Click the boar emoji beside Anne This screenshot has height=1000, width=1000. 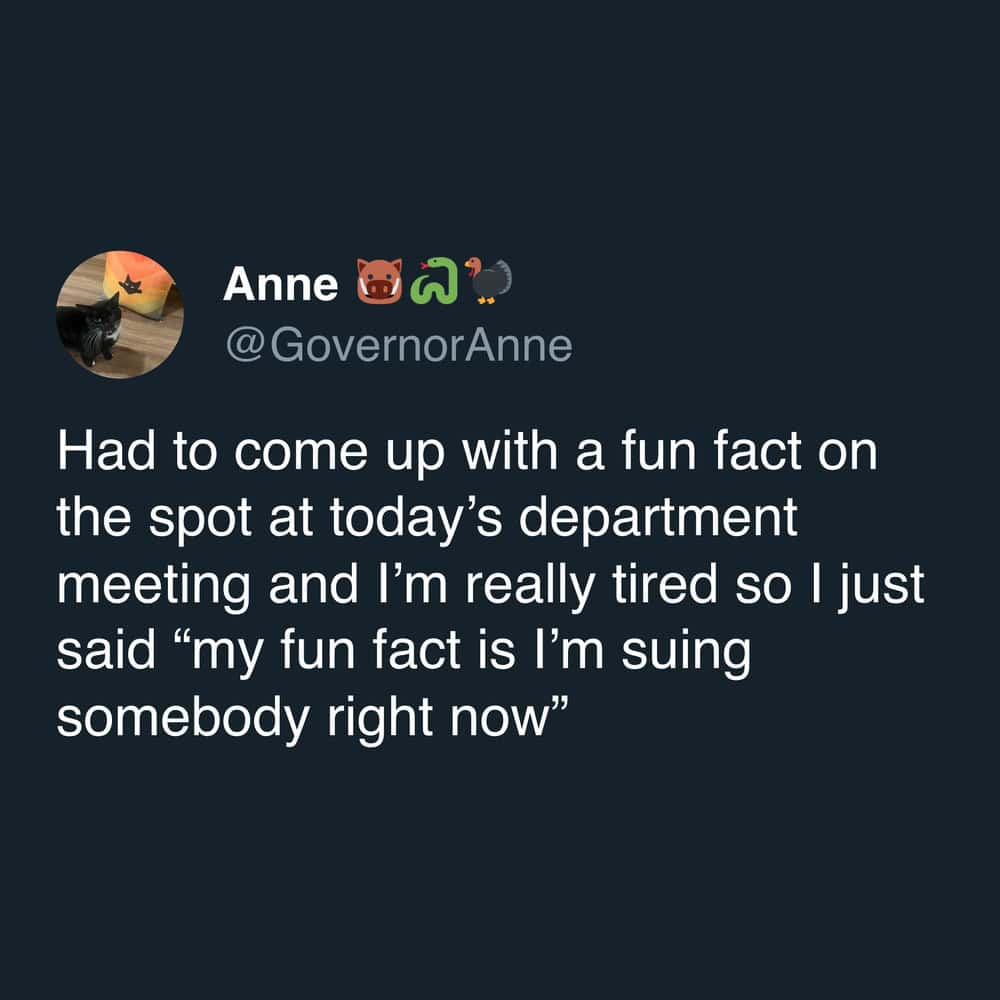tap(380, 282)
